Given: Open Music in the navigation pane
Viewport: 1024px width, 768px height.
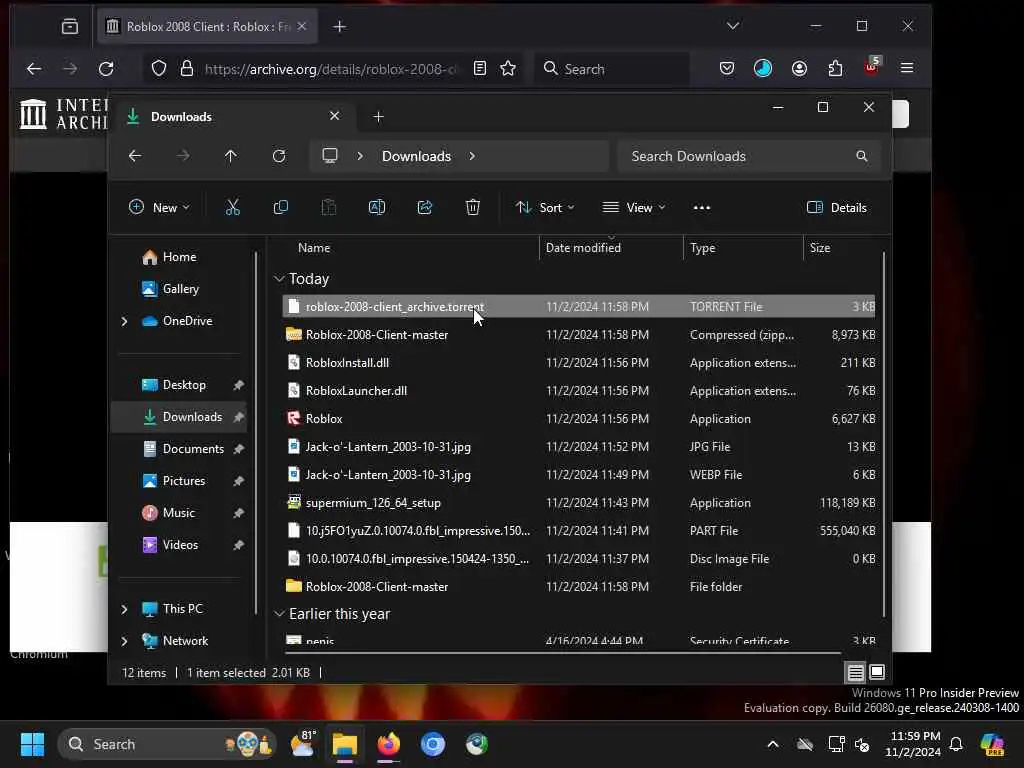Looking at the screenshot, I should (x=168, y=513).
